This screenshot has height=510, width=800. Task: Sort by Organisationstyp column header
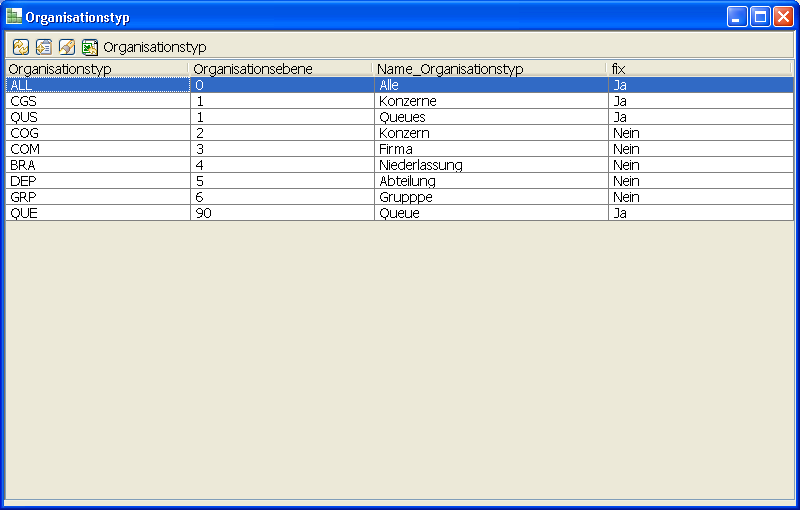pyautogui.click(x=96, y=69)
